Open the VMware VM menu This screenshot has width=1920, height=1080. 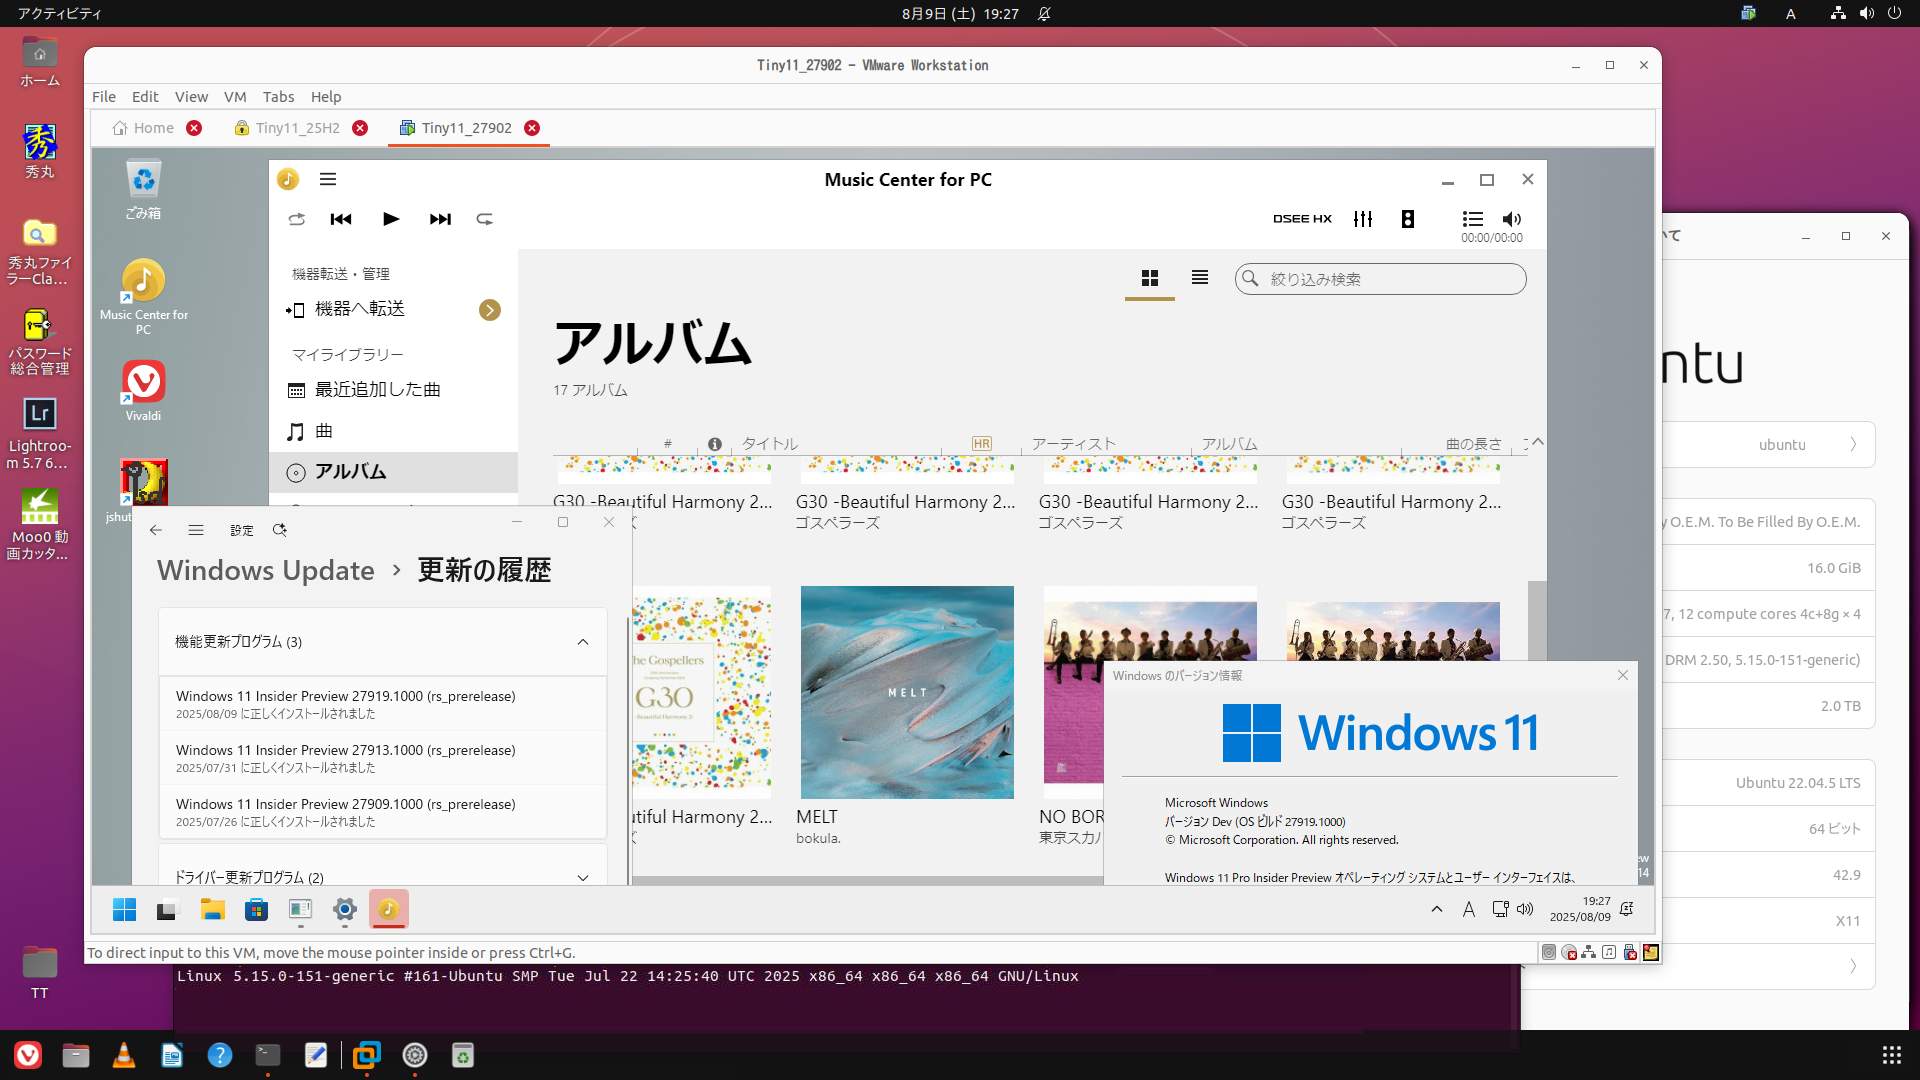(235, 97)
